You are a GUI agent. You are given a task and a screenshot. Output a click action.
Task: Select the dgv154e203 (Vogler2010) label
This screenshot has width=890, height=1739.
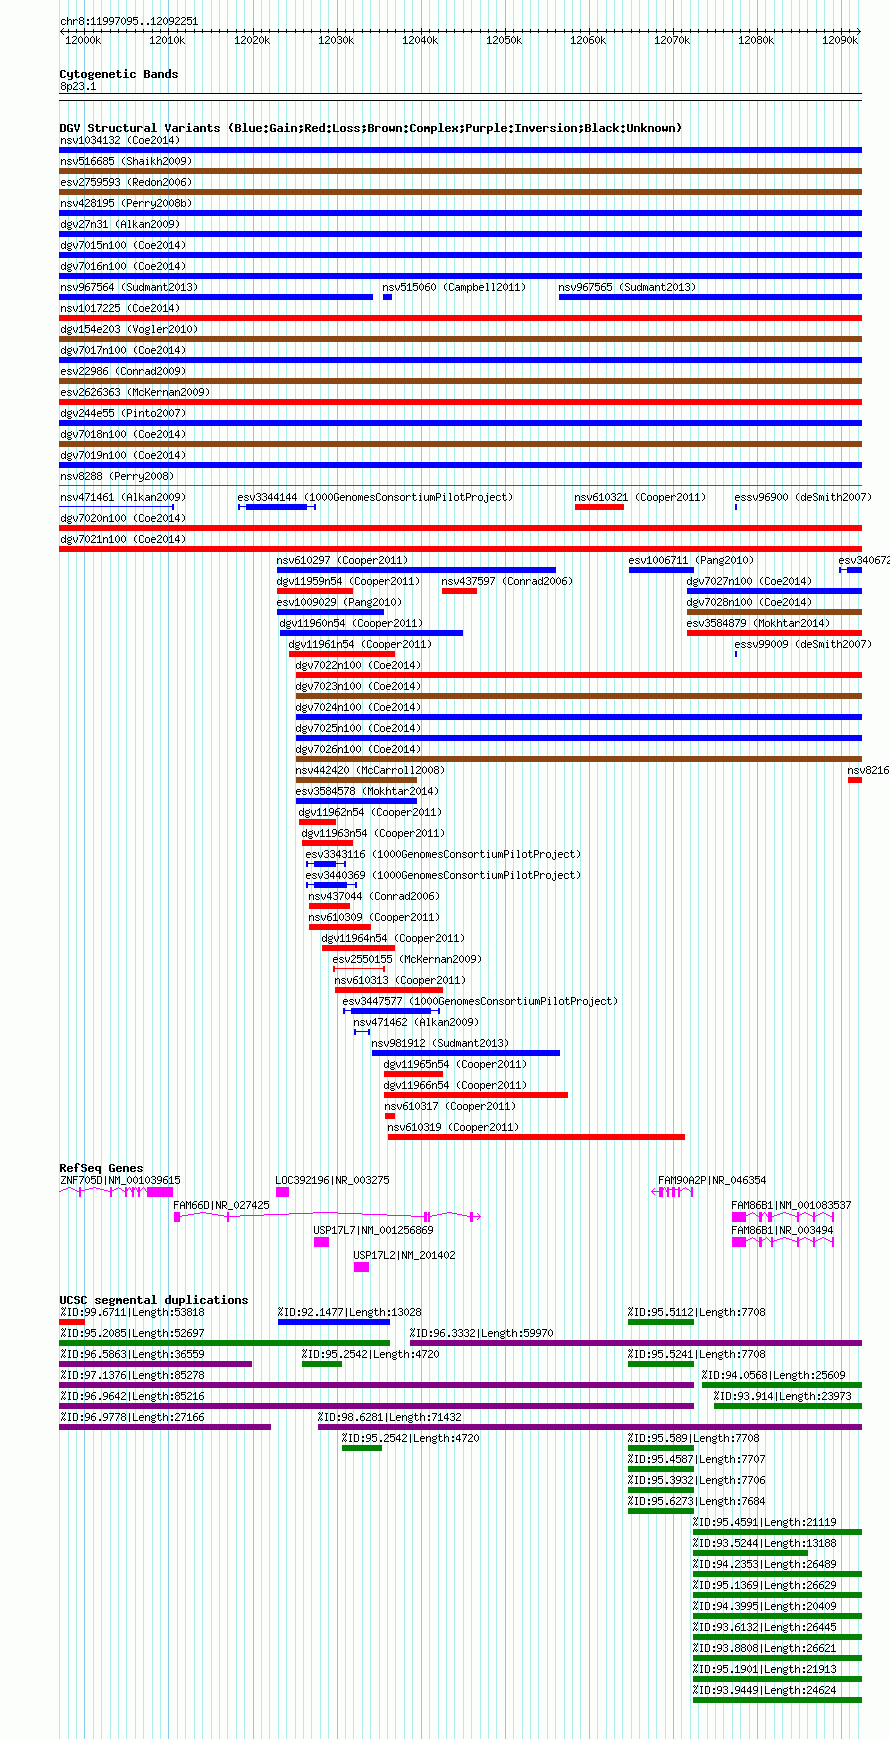click(x=129, y=329)
